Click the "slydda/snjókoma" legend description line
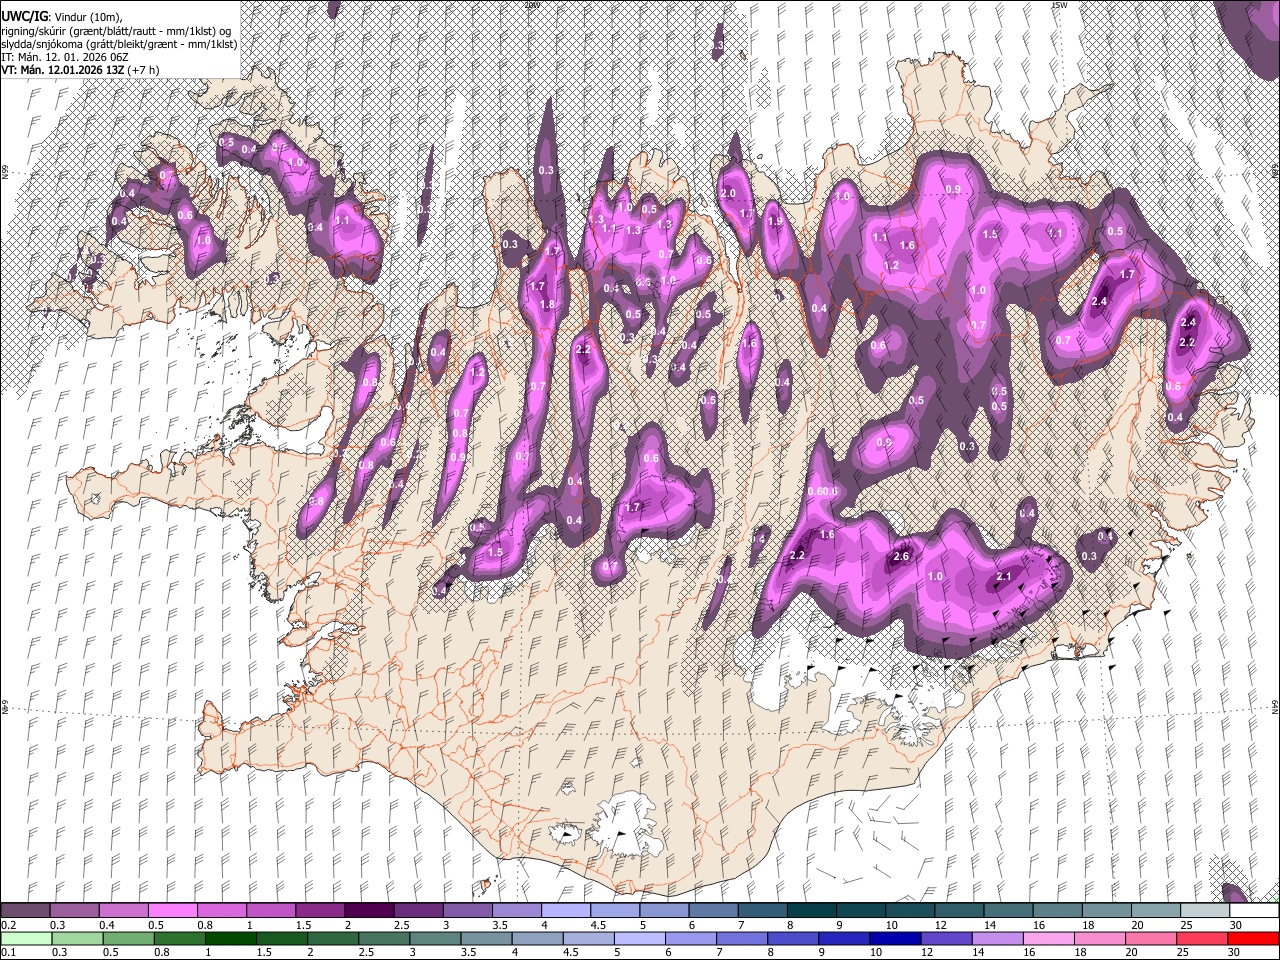This screenshot has height=960, width=1280. (119, 44)
